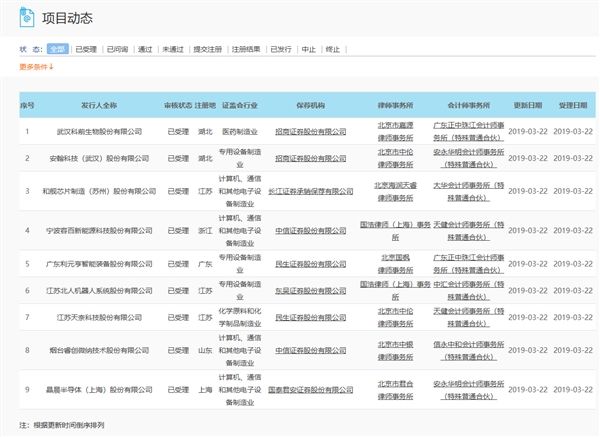Filter by 提交注册 status

[208, 49]
